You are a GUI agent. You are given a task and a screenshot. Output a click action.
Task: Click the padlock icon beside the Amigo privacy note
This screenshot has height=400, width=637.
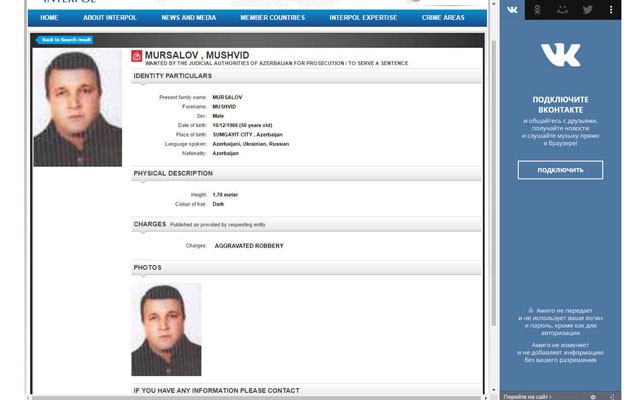pos(530,310)
